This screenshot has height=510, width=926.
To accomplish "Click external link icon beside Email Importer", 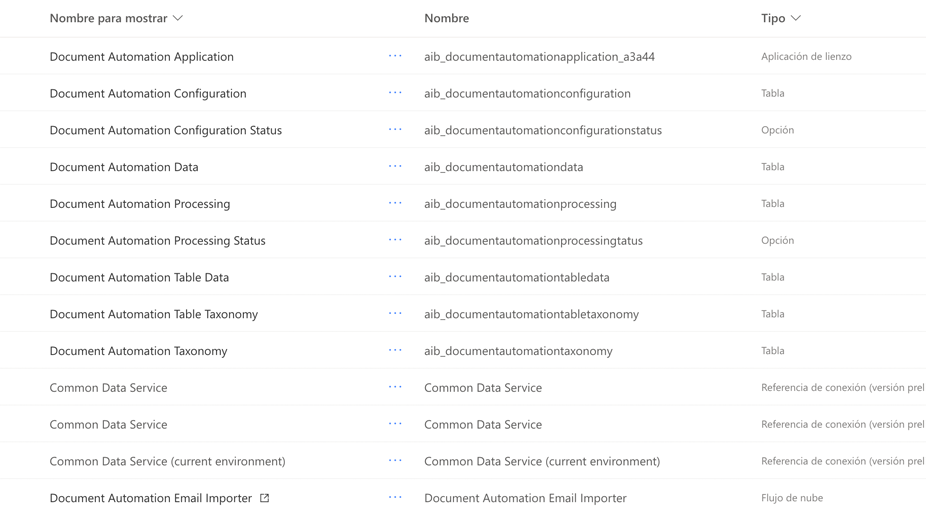I will [265, 498].
